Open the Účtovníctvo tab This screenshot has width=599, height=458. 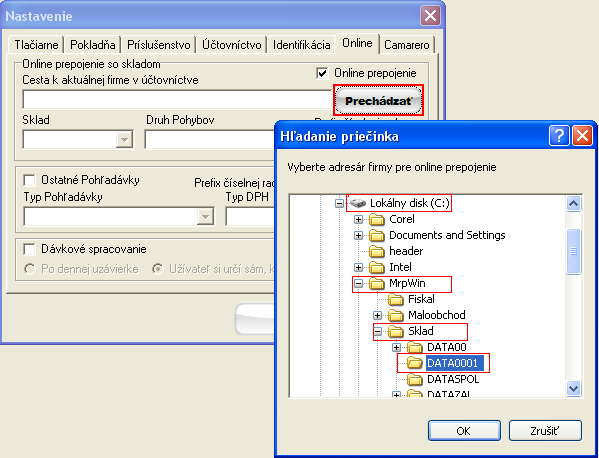232,45
